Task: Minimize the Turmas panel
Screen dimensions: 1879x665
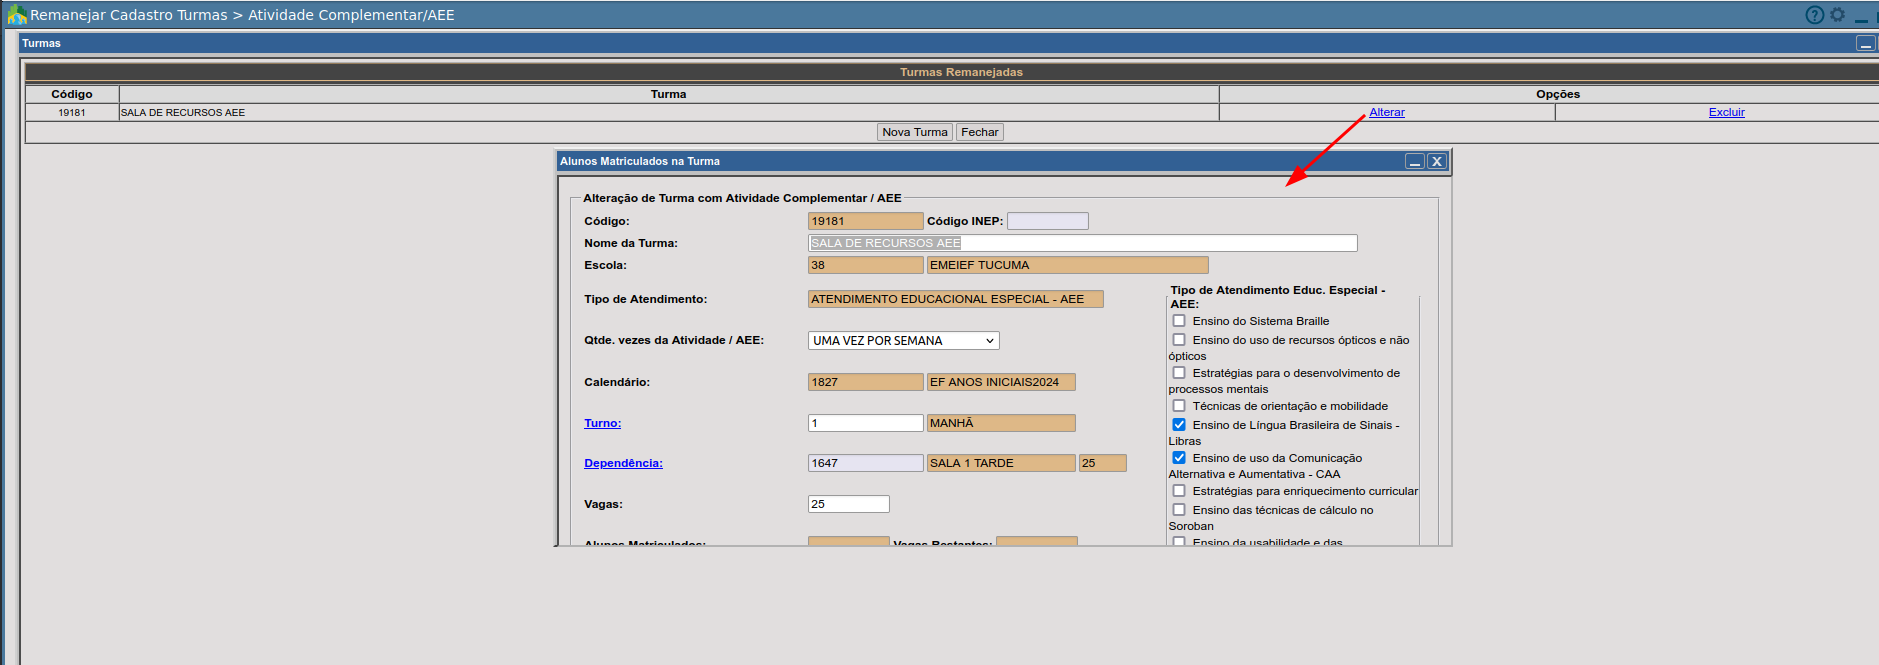Action: click(1866, 43)
